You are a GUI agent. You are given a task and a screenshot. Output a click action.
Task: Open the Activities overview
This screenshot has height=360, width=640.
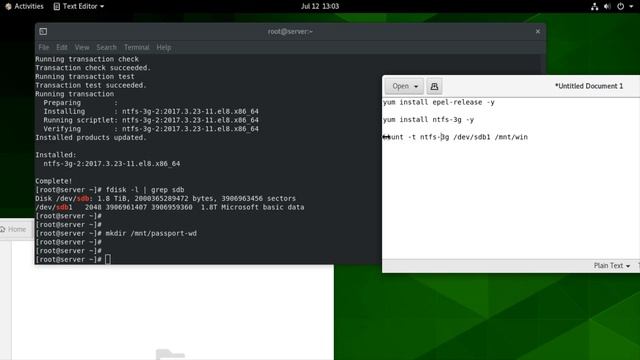24,6
